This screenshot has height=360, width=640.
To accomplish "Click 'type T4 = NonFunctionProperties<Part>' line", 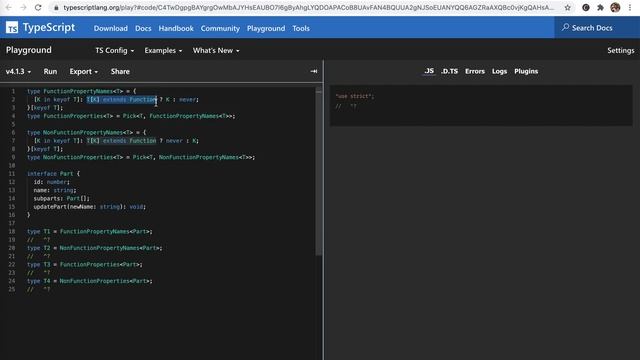I will [x=89, y=281].
